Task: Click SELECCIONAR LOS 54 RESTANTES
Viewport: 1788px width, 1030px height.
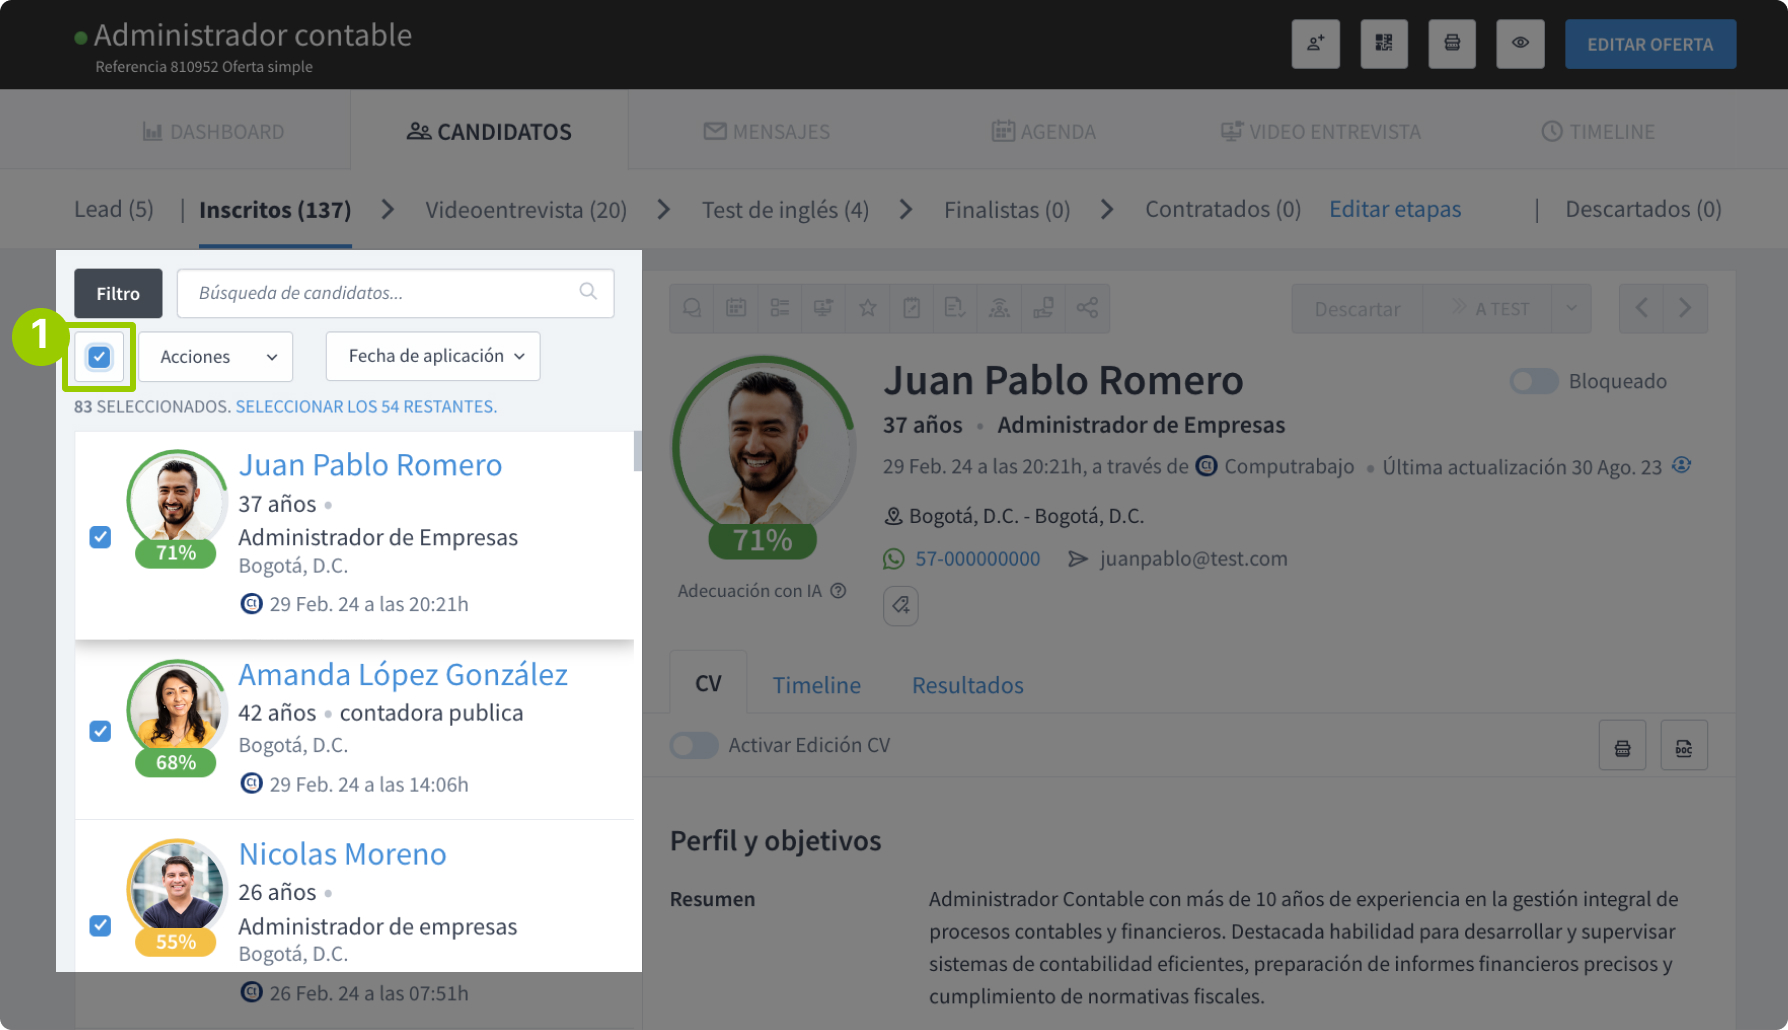Action: (x=365, y=407)
